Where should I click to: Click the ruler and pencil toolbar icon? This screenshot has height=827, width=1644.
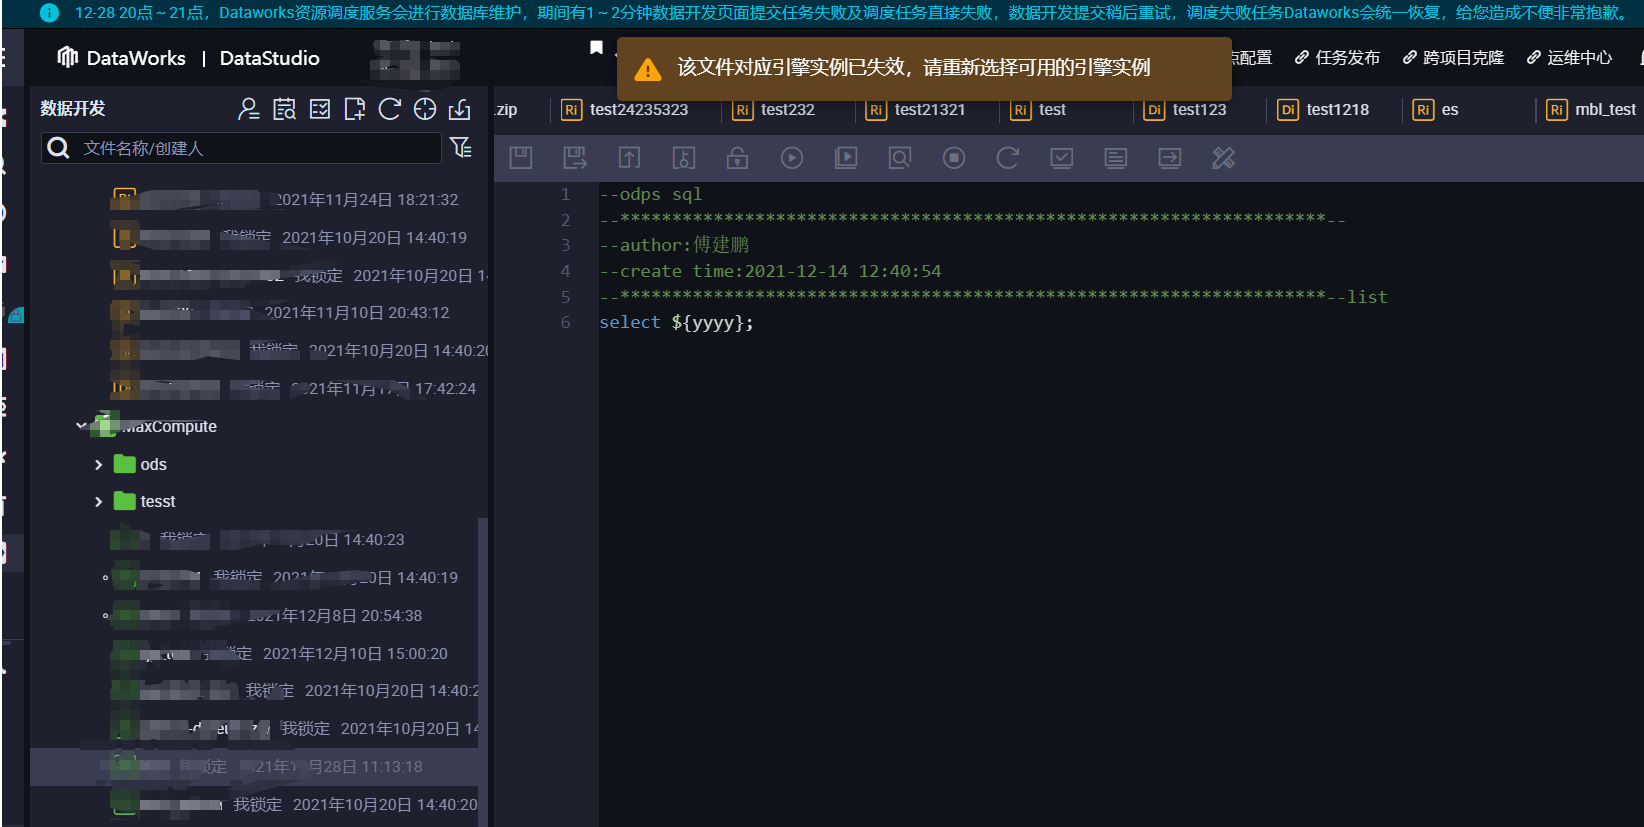pos(1224,158)
